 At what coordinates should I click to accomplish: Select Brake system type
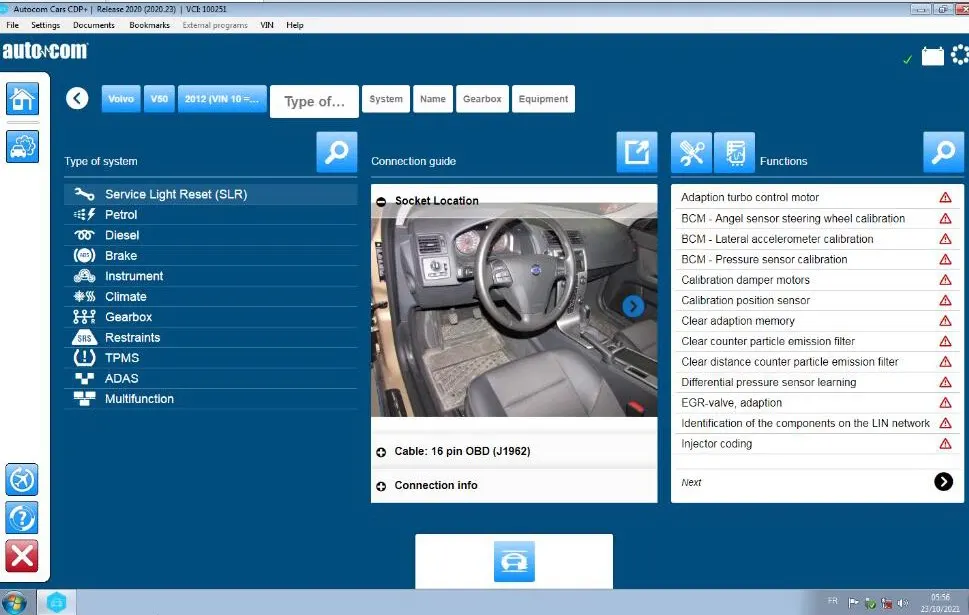click(211, 255)
